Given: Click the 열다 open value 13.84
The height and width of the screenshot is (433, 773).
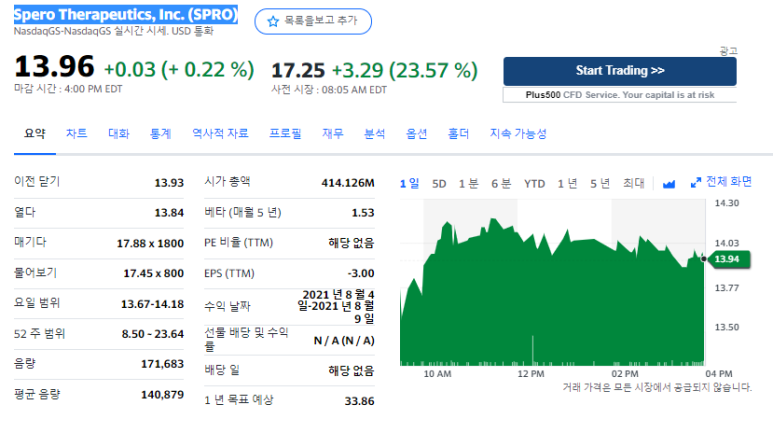Looking at the screenshot, I should (x=169, y=213).
